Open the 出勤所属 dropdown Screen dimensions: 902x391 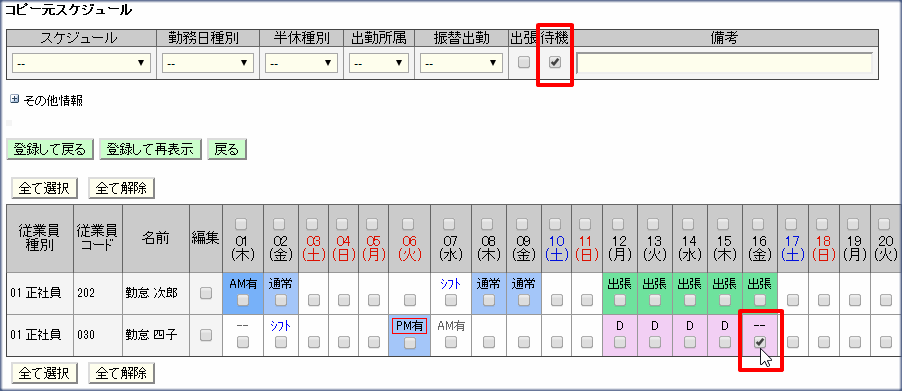pos(379,63)
